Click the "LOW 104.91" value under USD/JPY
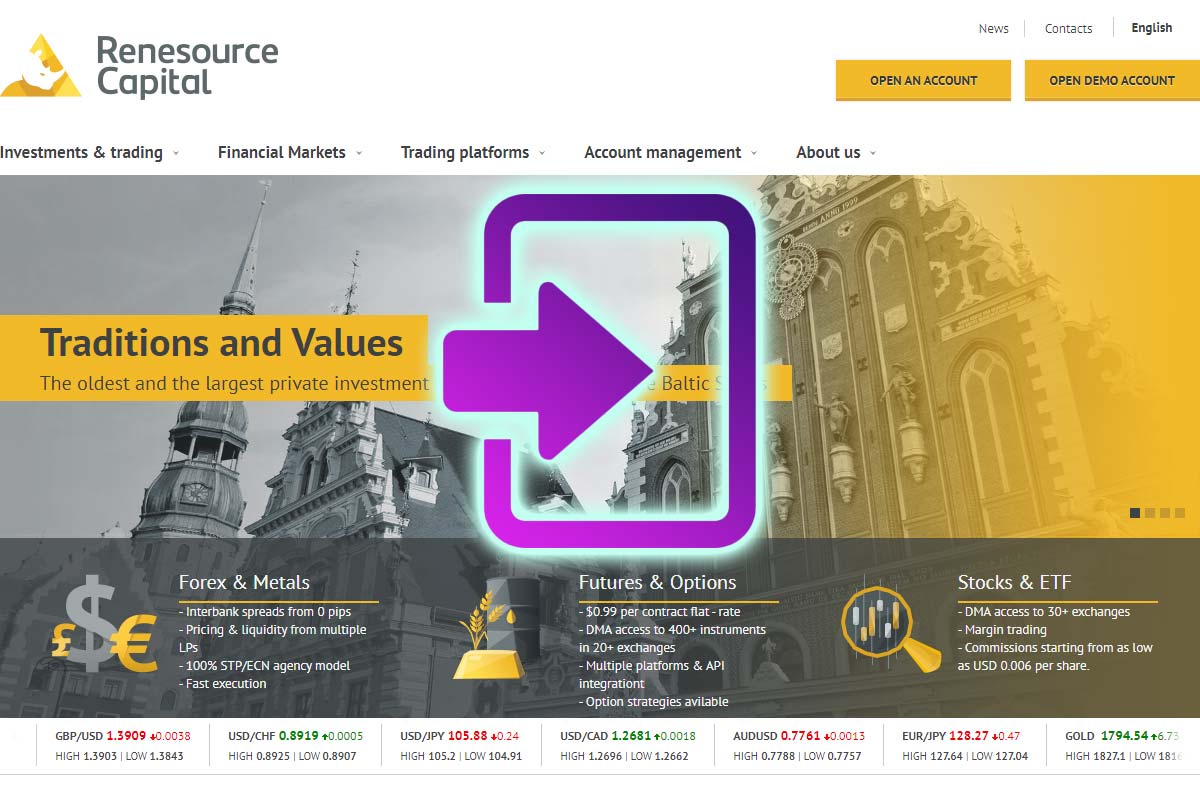1200x800 pixels. pos(493,756)
